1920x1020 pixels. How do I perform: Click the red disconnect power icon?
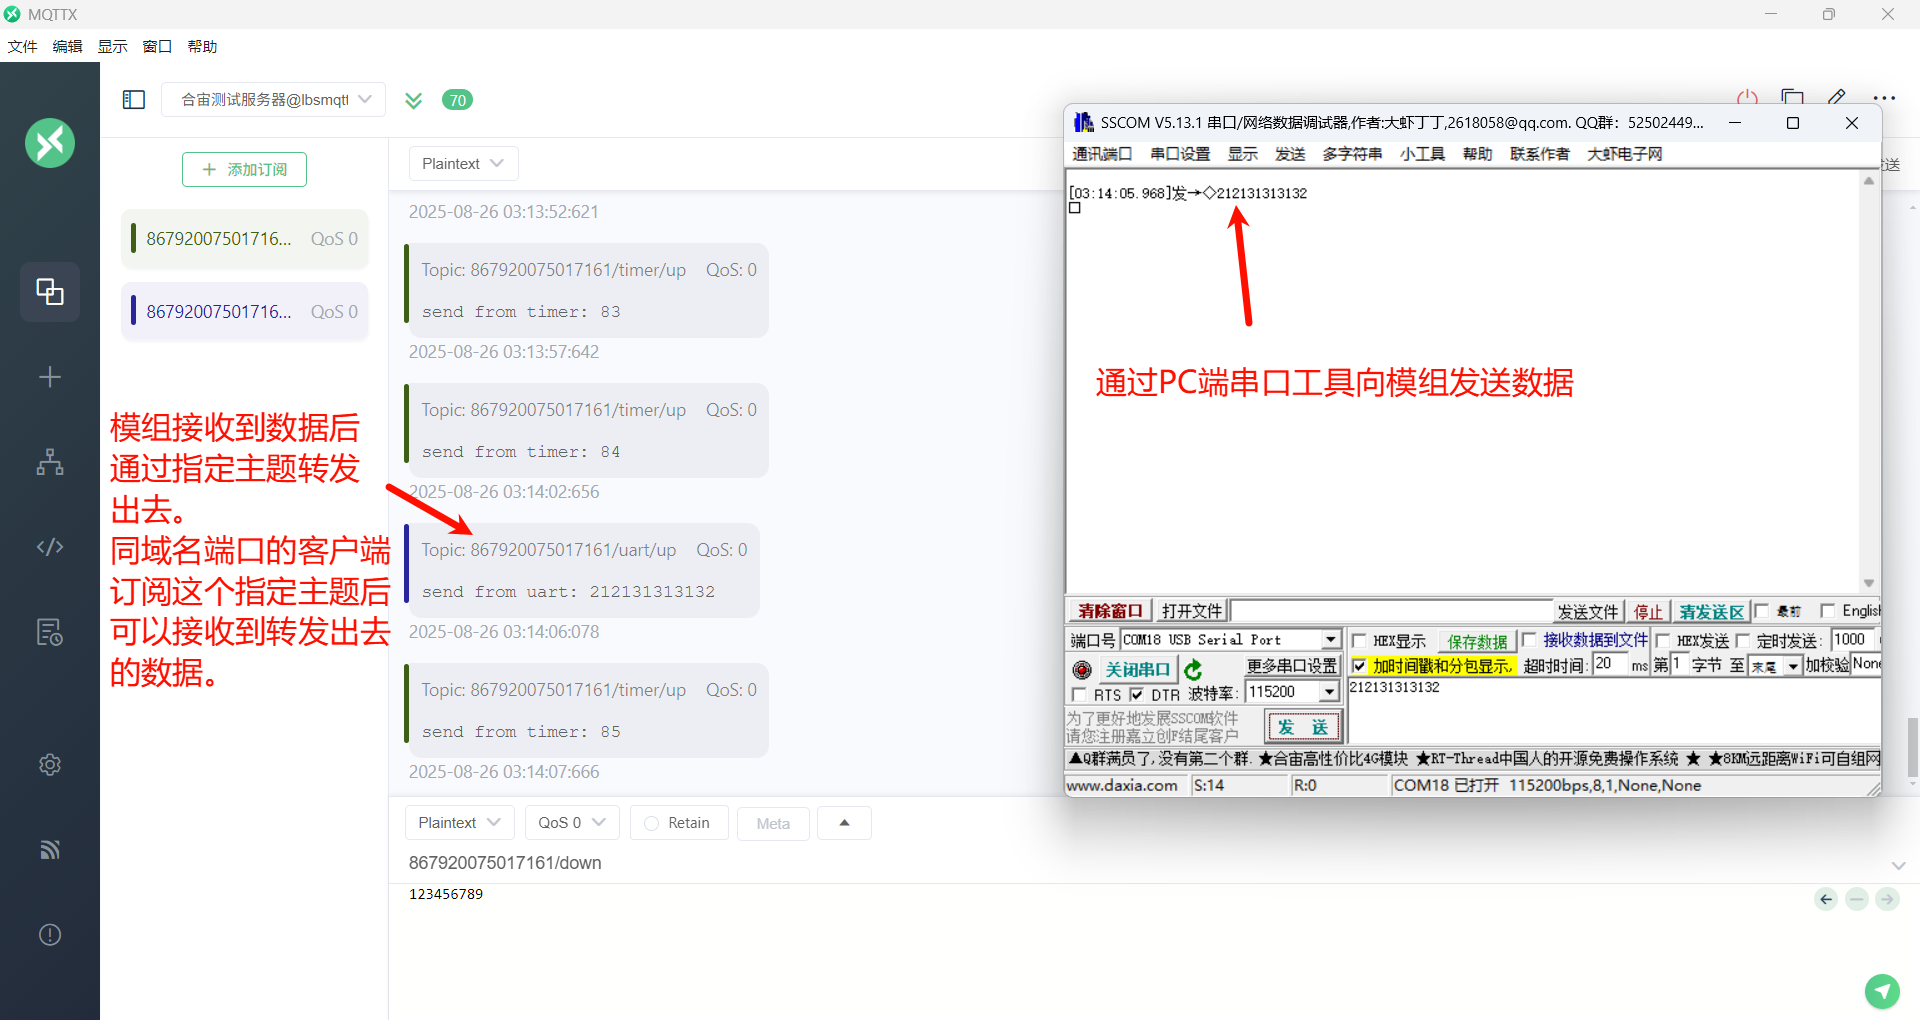tap(1747, 98)
